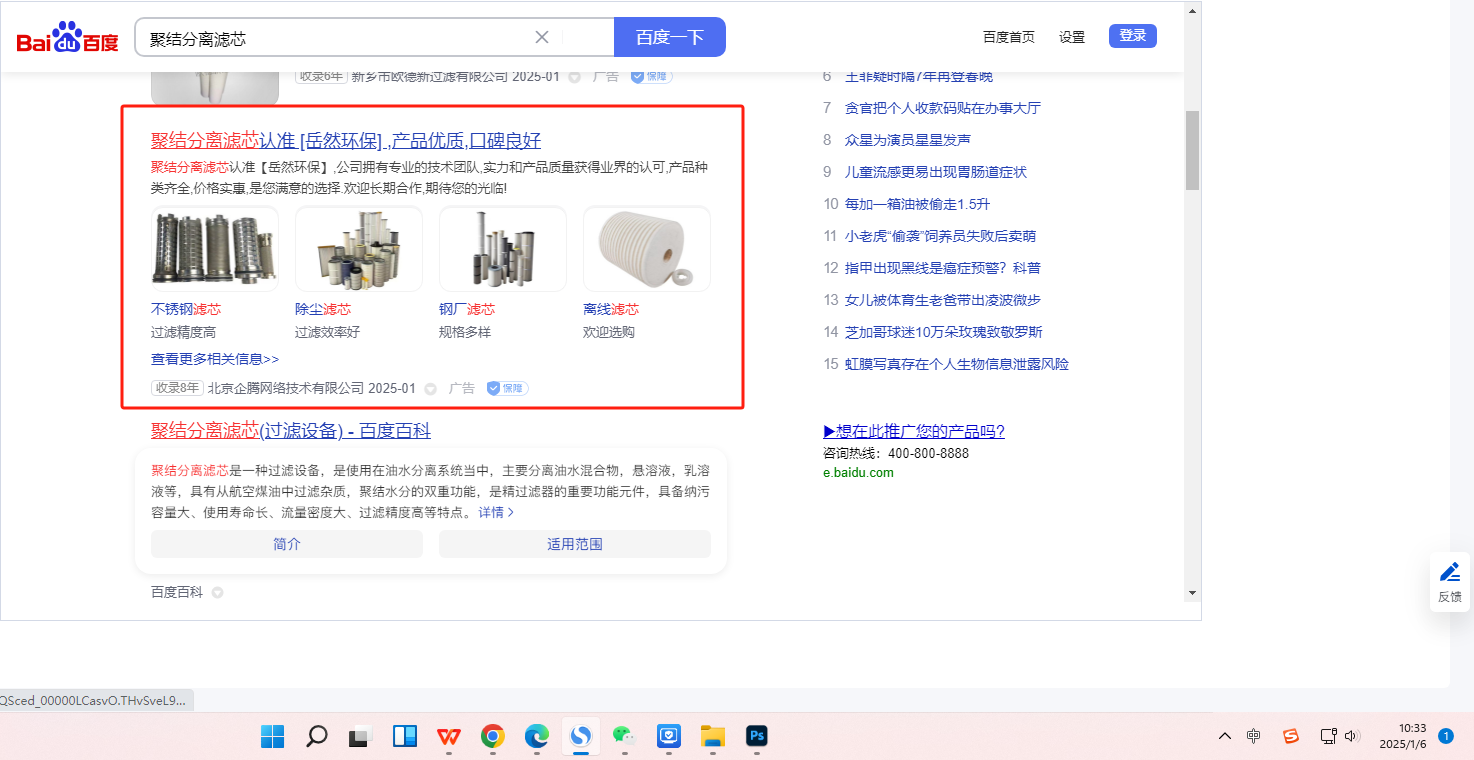The image size is (1474, 760).
Task: Go to 百度首页
Action: [x=1009, y=37]
